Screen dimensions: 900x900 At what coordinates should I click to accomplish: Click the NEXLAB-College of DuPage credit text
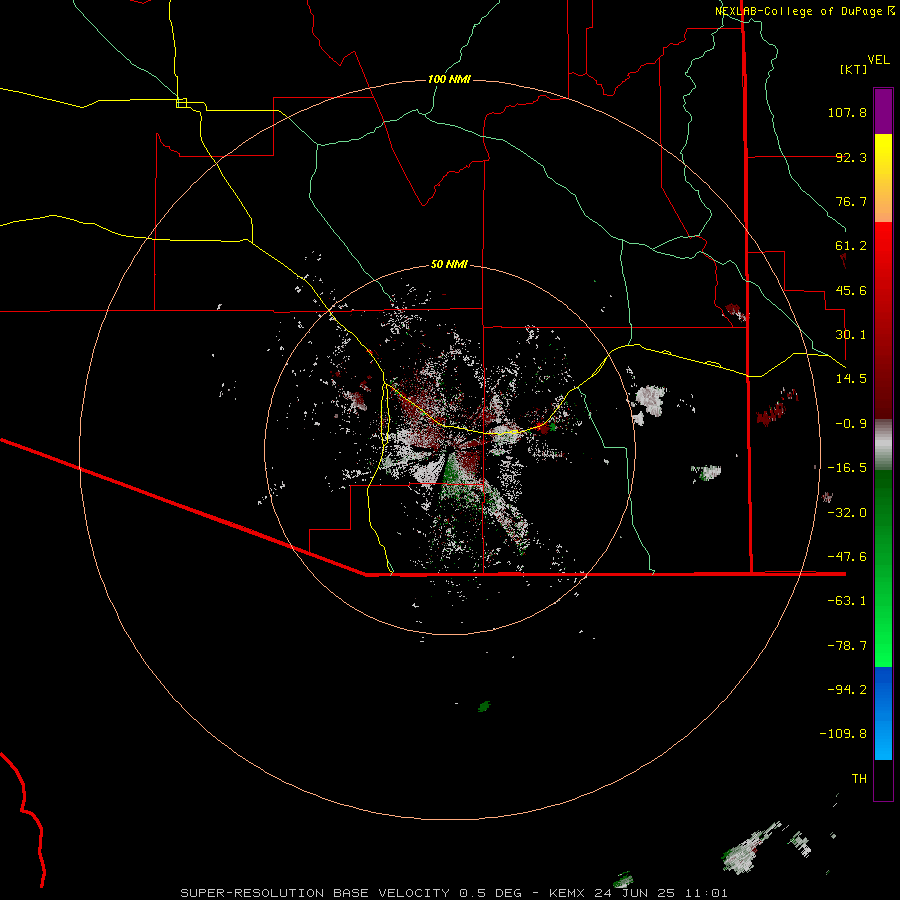[x=799, y=11]
